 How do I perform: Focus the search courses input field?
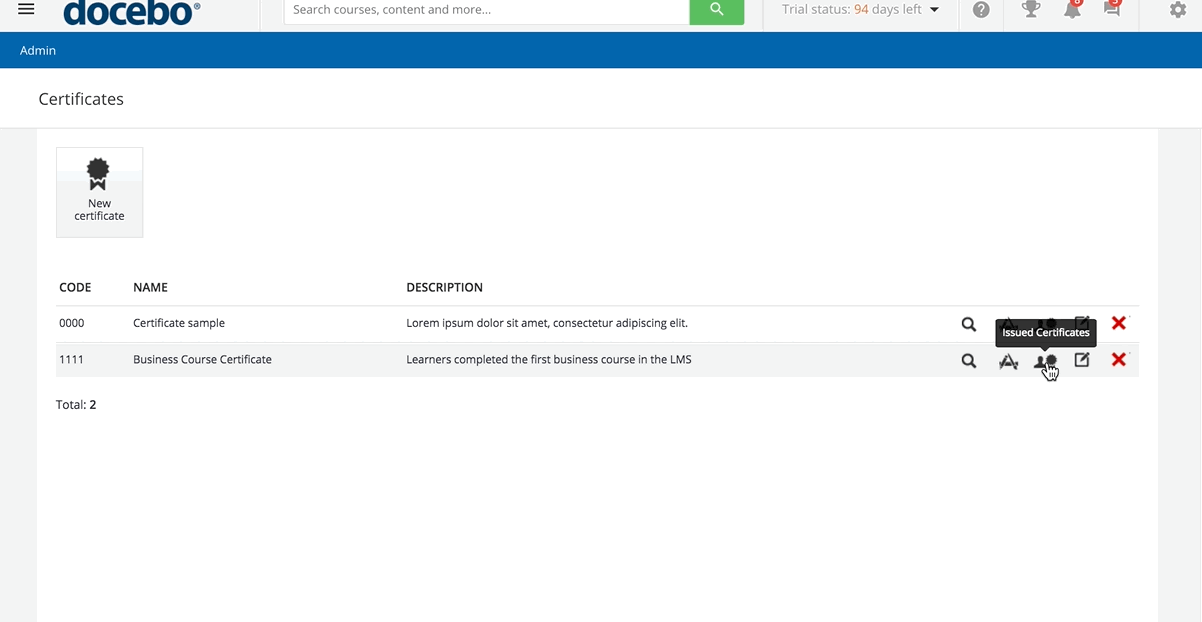(x=486, y=10)
